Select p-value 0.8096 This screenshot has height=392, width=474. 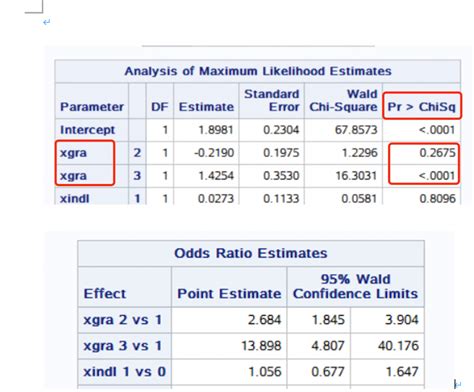pos(437,199)
